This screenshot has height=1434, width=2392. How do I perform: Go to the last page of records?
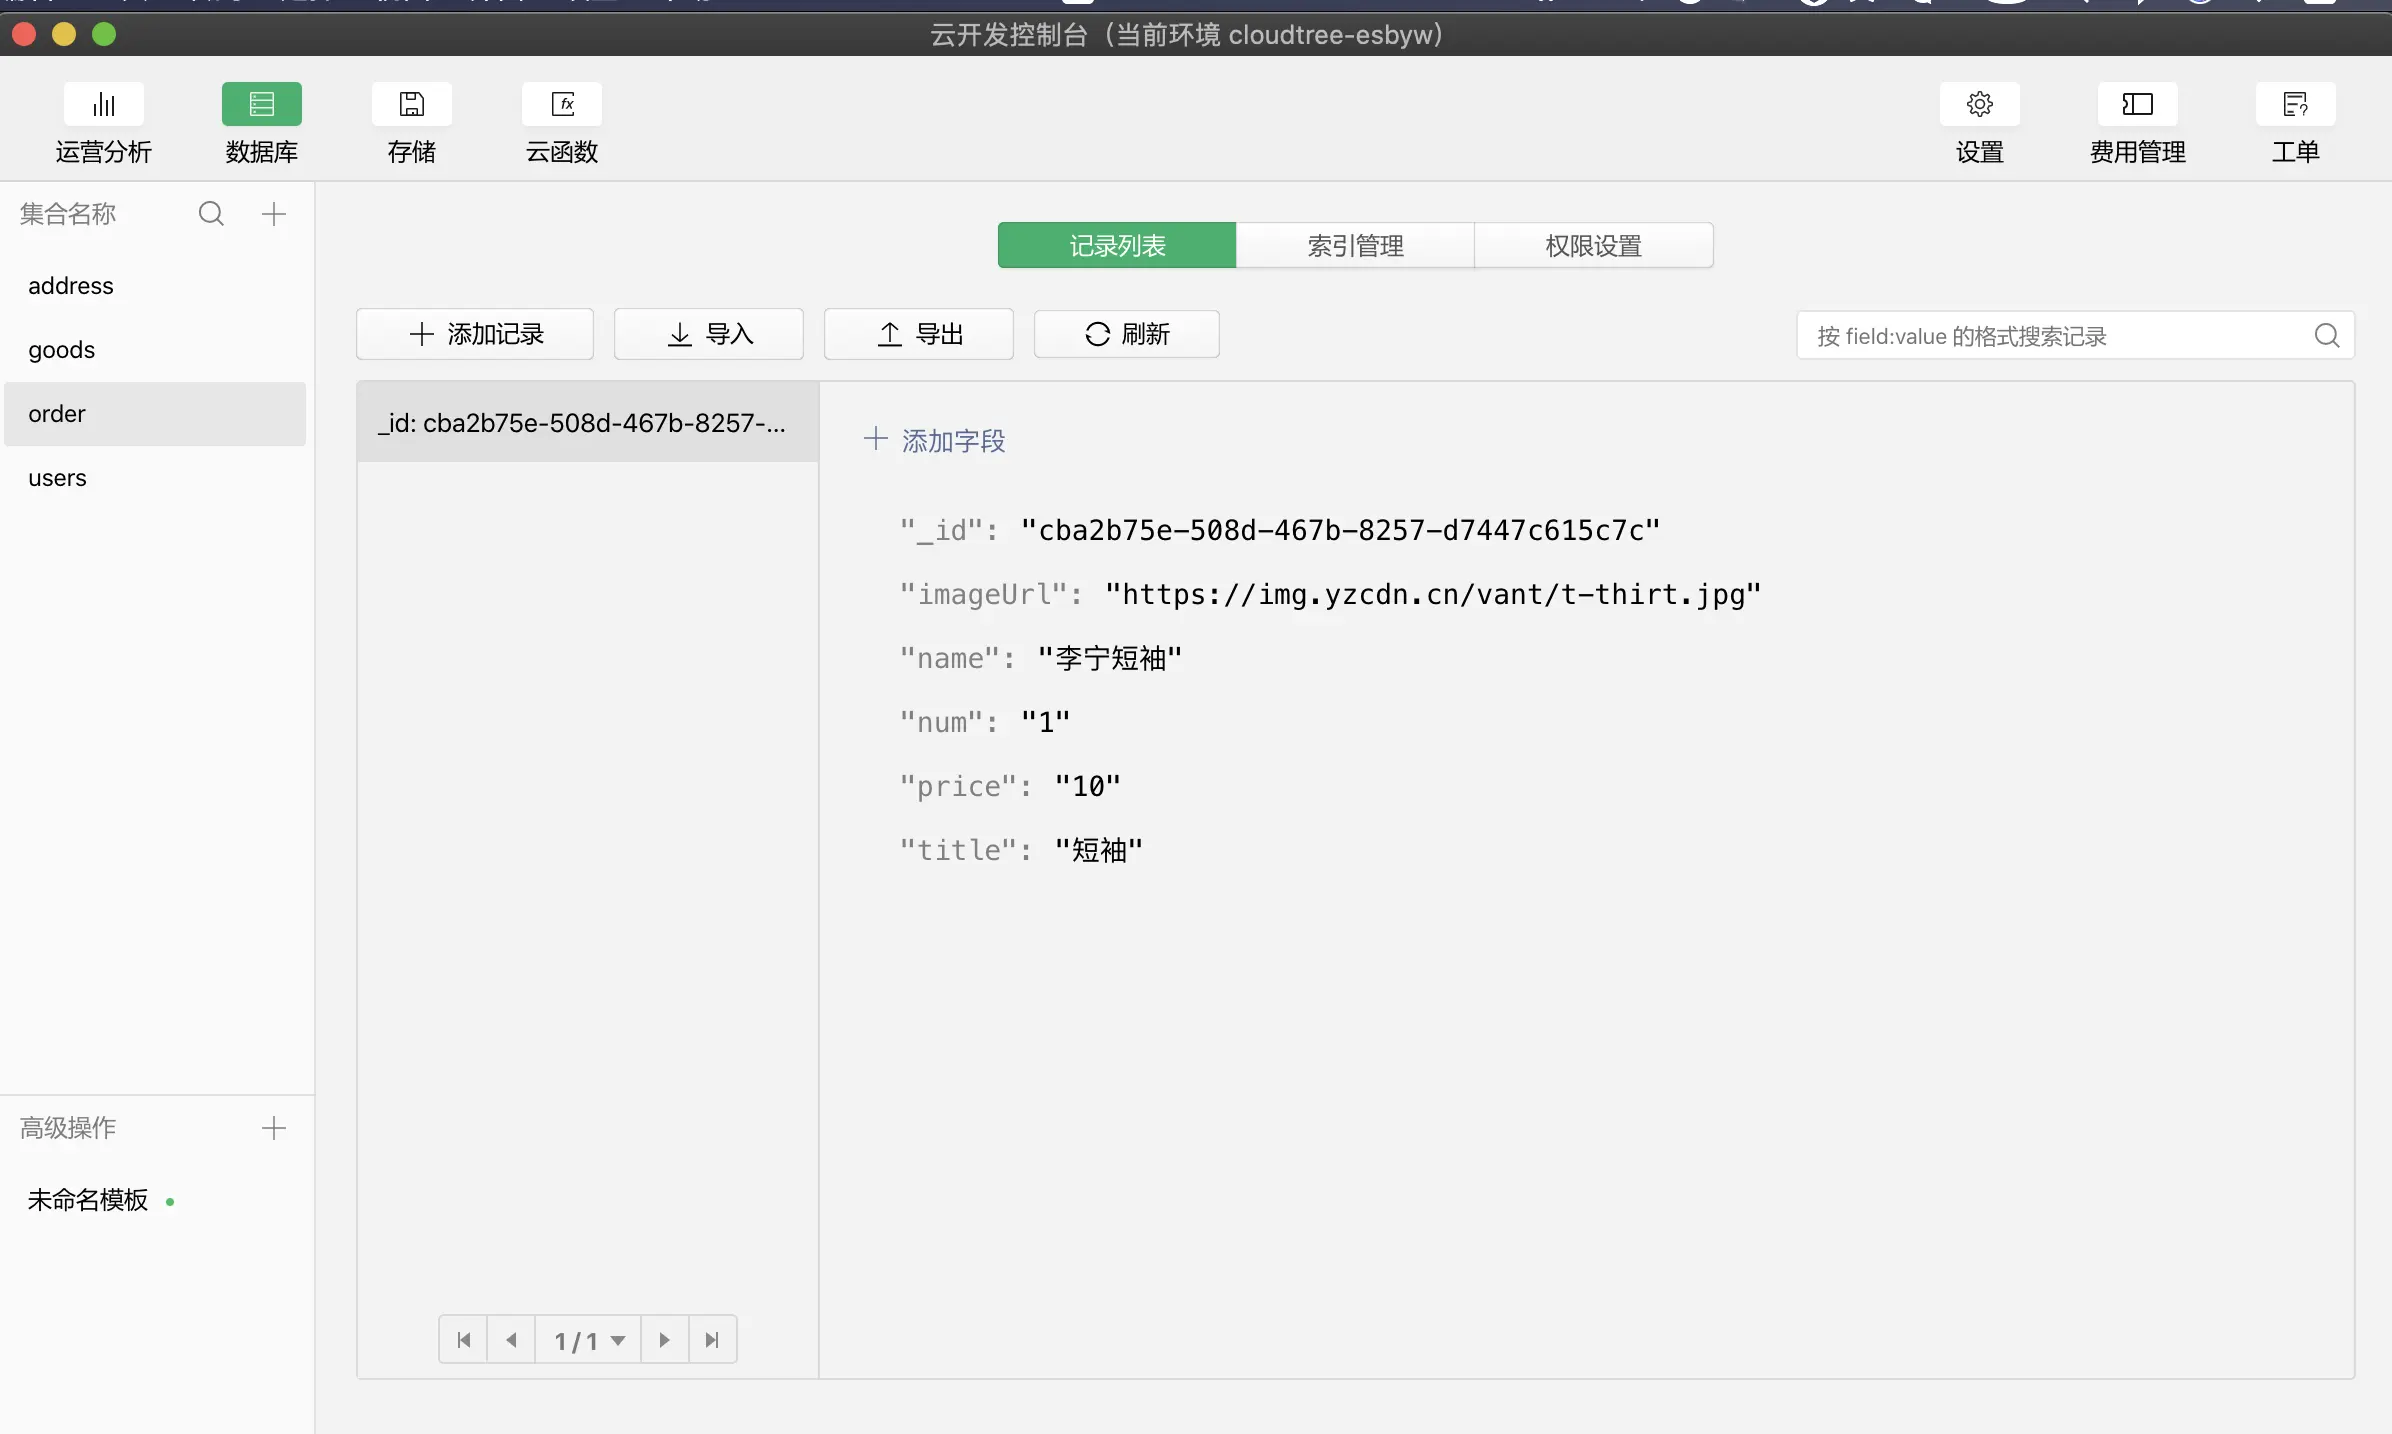[x=712, y=1340]
